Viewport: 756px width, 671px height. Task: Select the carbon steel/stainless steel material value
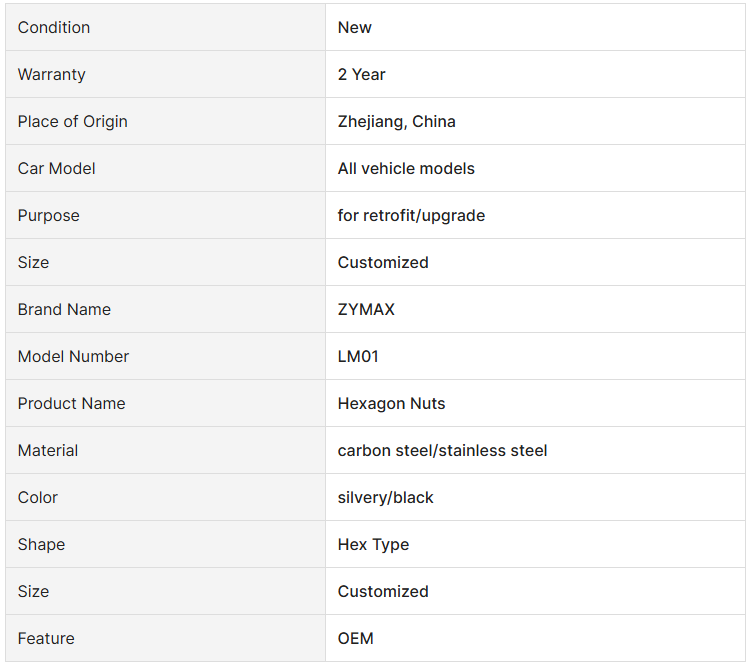[443, 450]
